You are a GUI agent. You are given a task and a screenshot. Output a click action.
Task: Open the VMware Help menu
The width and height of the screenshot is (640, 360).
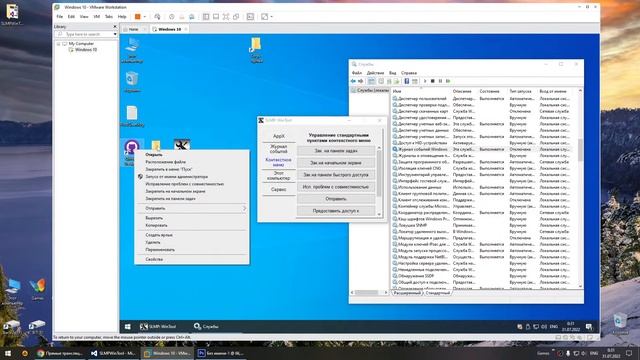pos(122,17)
